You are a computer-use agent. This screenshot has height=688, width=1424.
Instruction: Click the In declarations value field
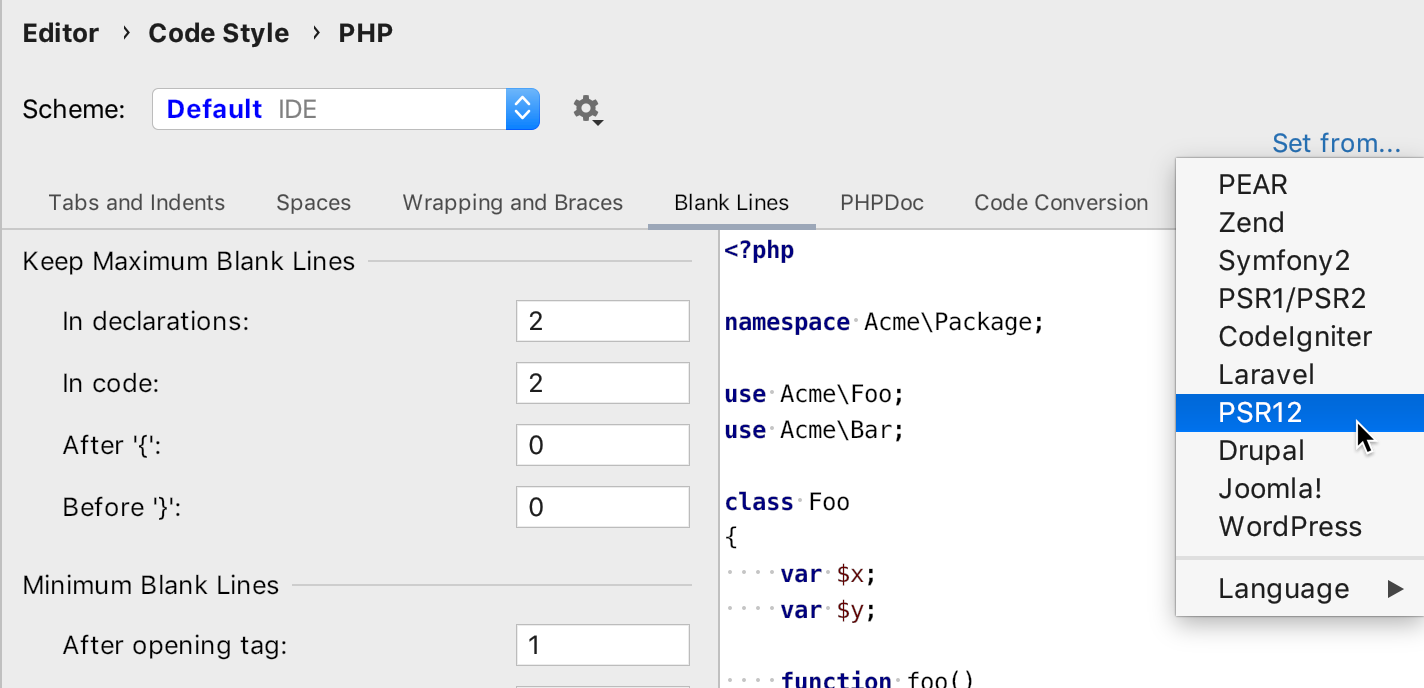602,320
